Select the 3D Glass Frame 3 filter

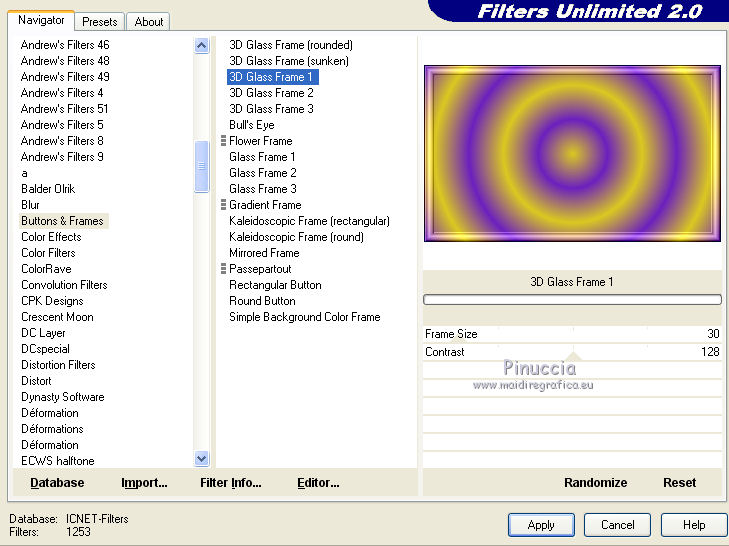coord(272,109)
